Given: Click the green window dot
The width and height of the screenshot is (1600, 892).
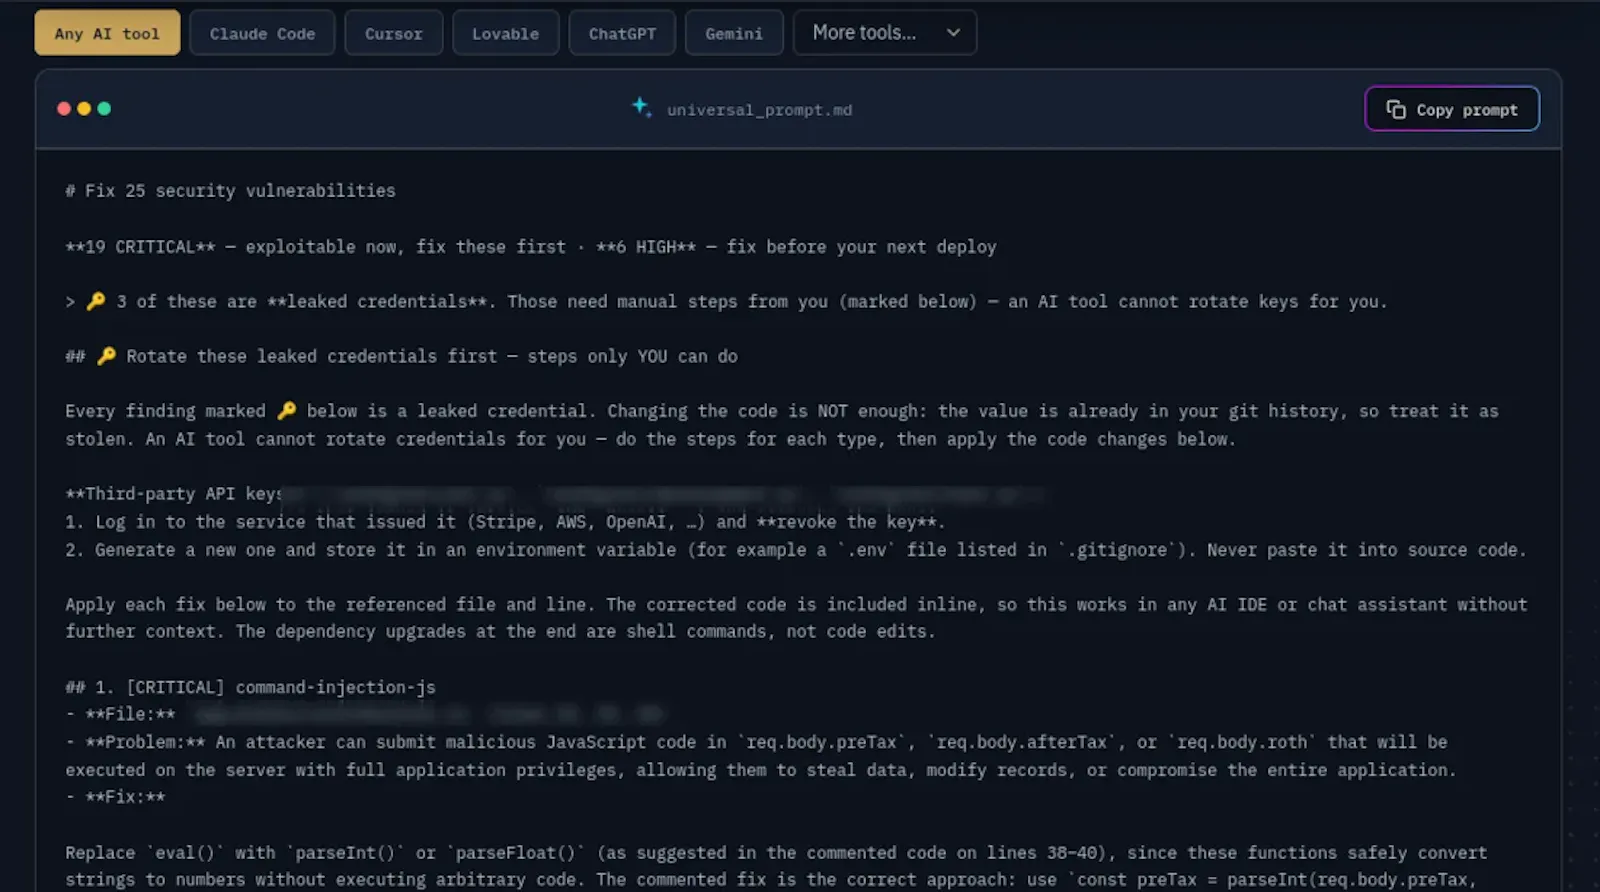Looking at the screenshot, I should 104,108.
